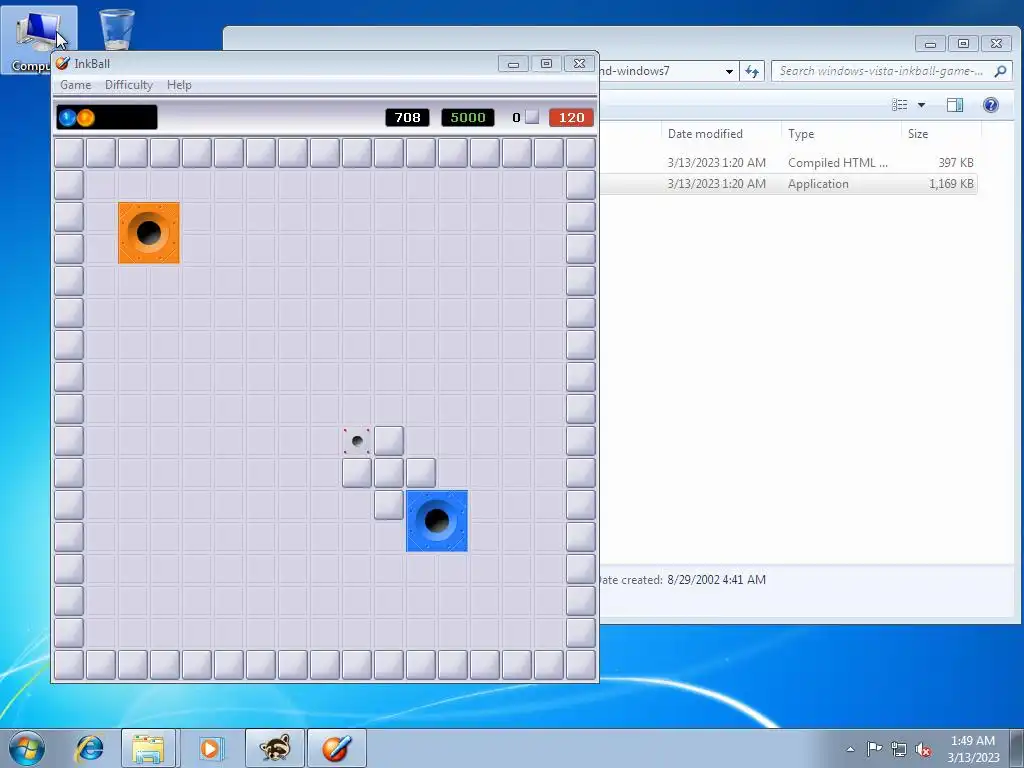Viewport: 1024px width, 768px height.
Task: Maximize the Explorer window
Action: click(x=963, y=44)
